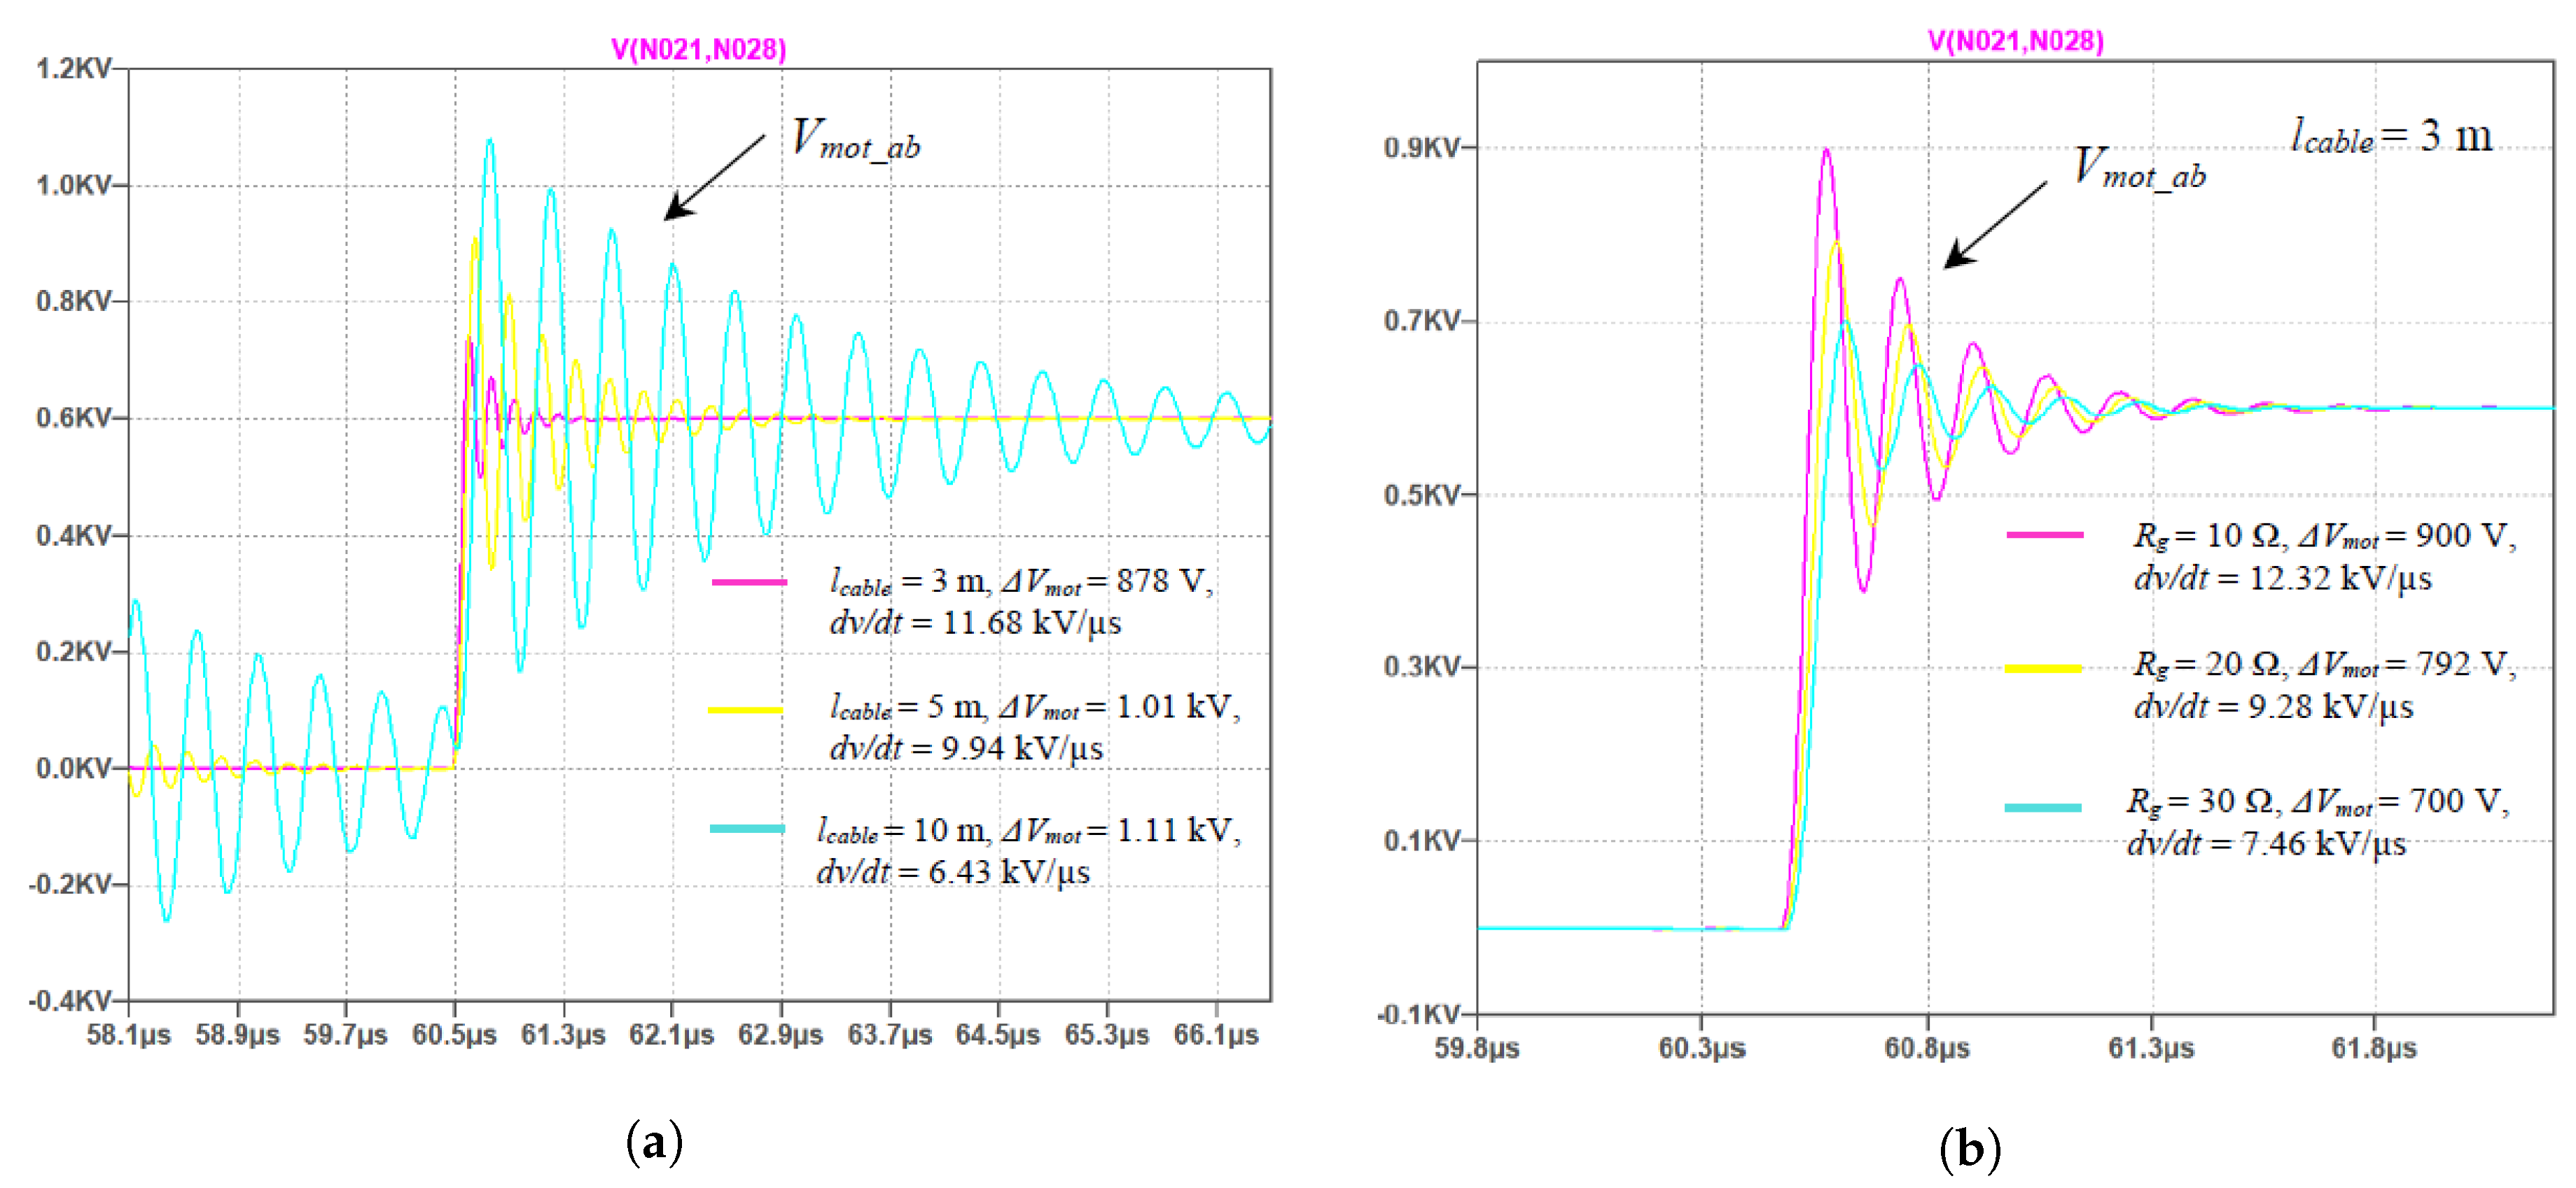Click the 60.5µs x-axis label
Viewport: 2576px width, 1188px height.
[454, 1035]
